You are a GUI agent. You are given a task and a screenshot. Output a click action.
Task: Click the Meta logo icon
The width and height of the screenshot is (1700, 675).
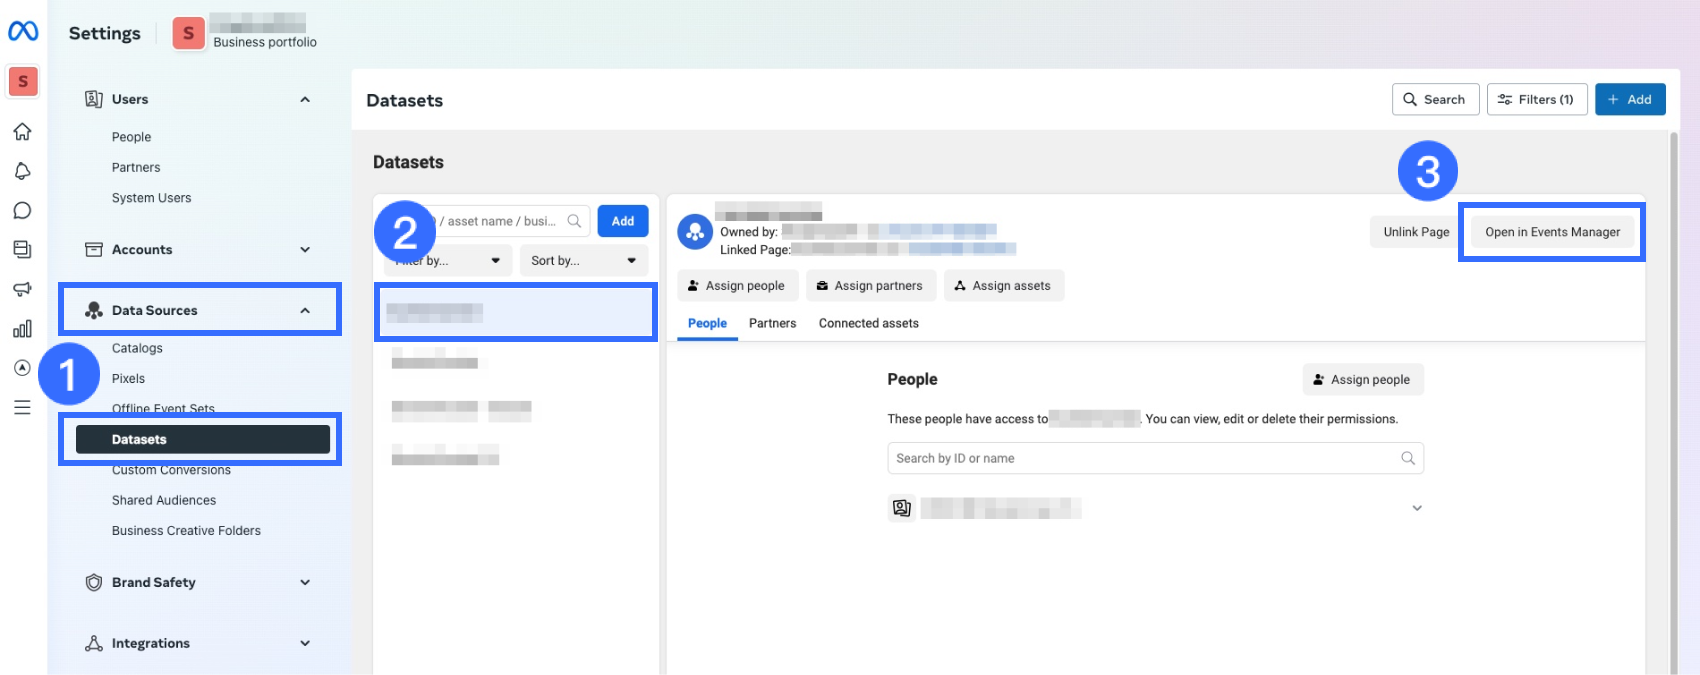pos(23,31)
